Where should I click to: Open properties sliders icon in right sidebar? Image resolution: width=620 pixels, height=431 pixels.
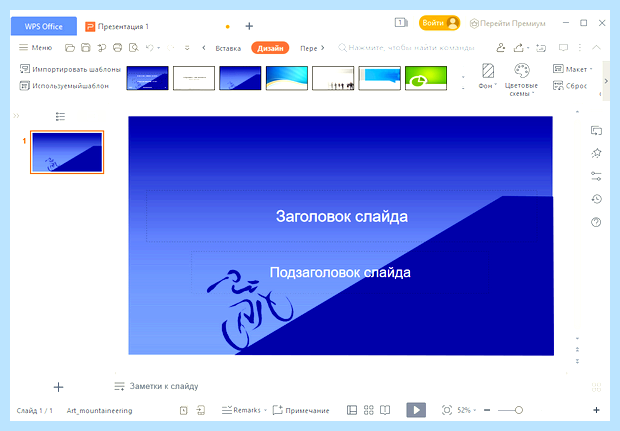click(596, 176)
